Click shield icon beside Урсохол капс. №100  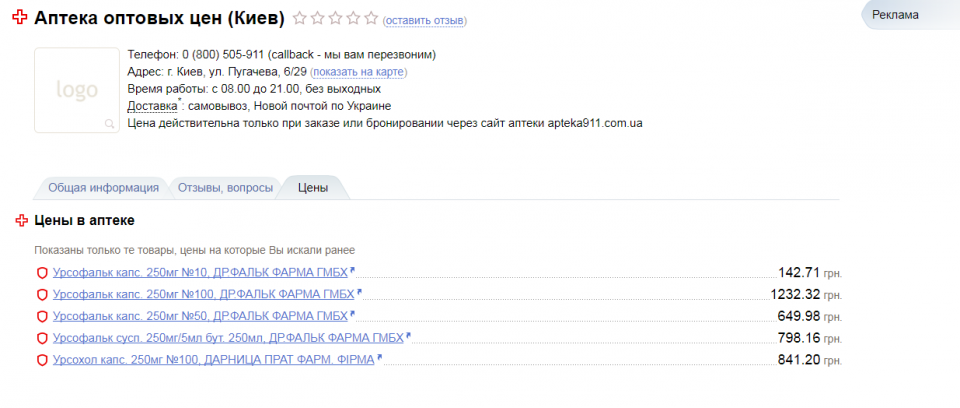(42, 360)
